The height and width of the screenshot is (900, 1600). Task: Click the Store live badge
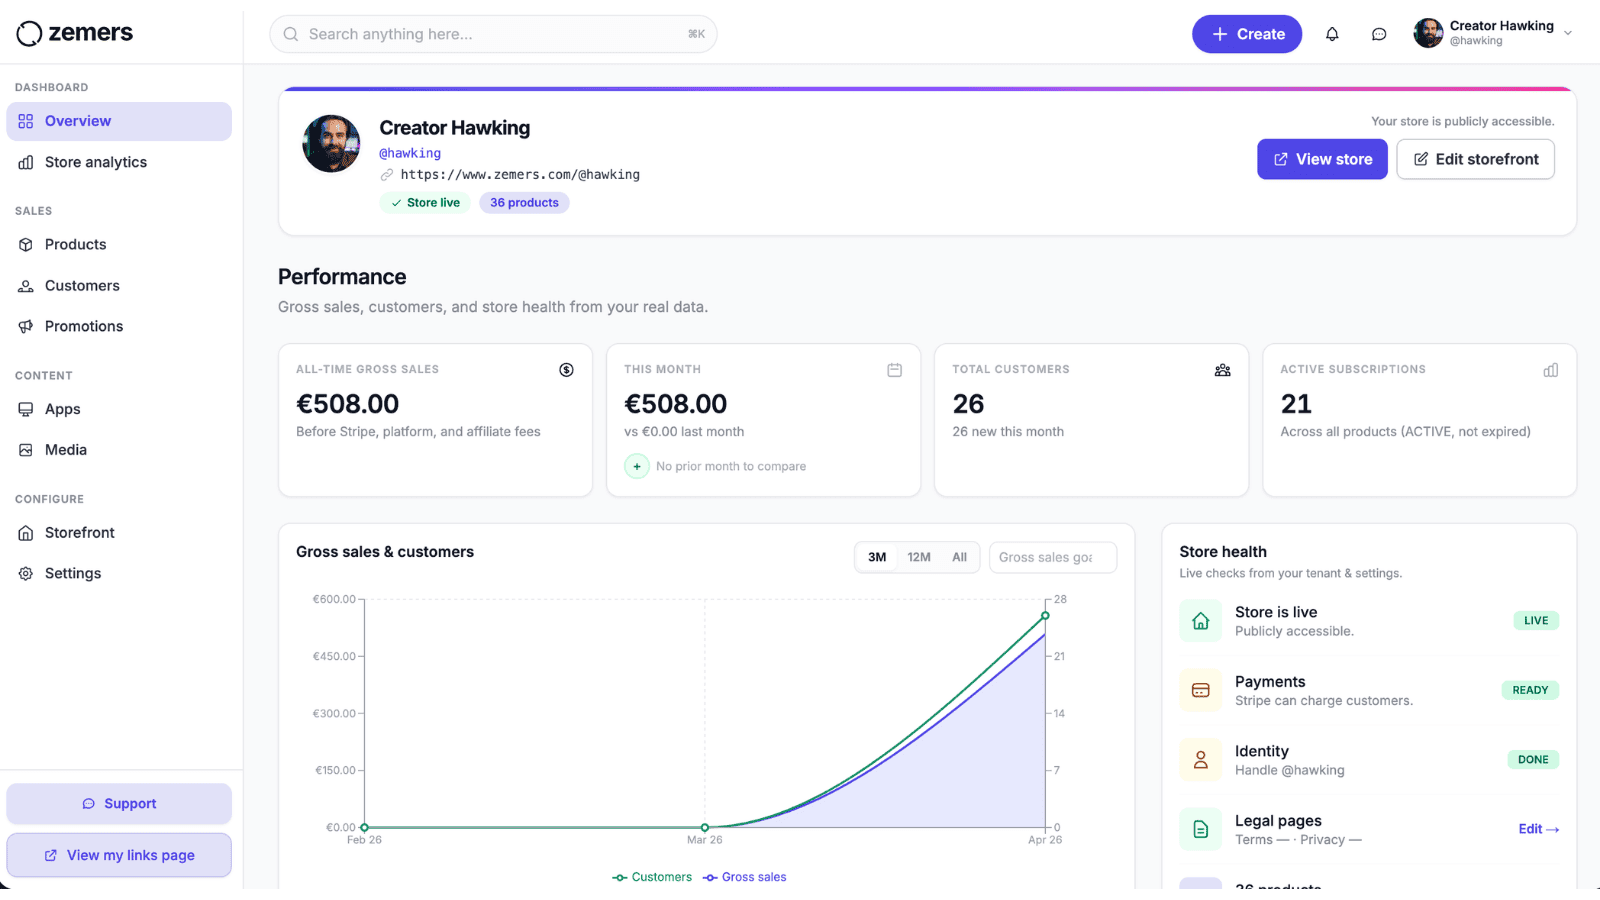425,203
